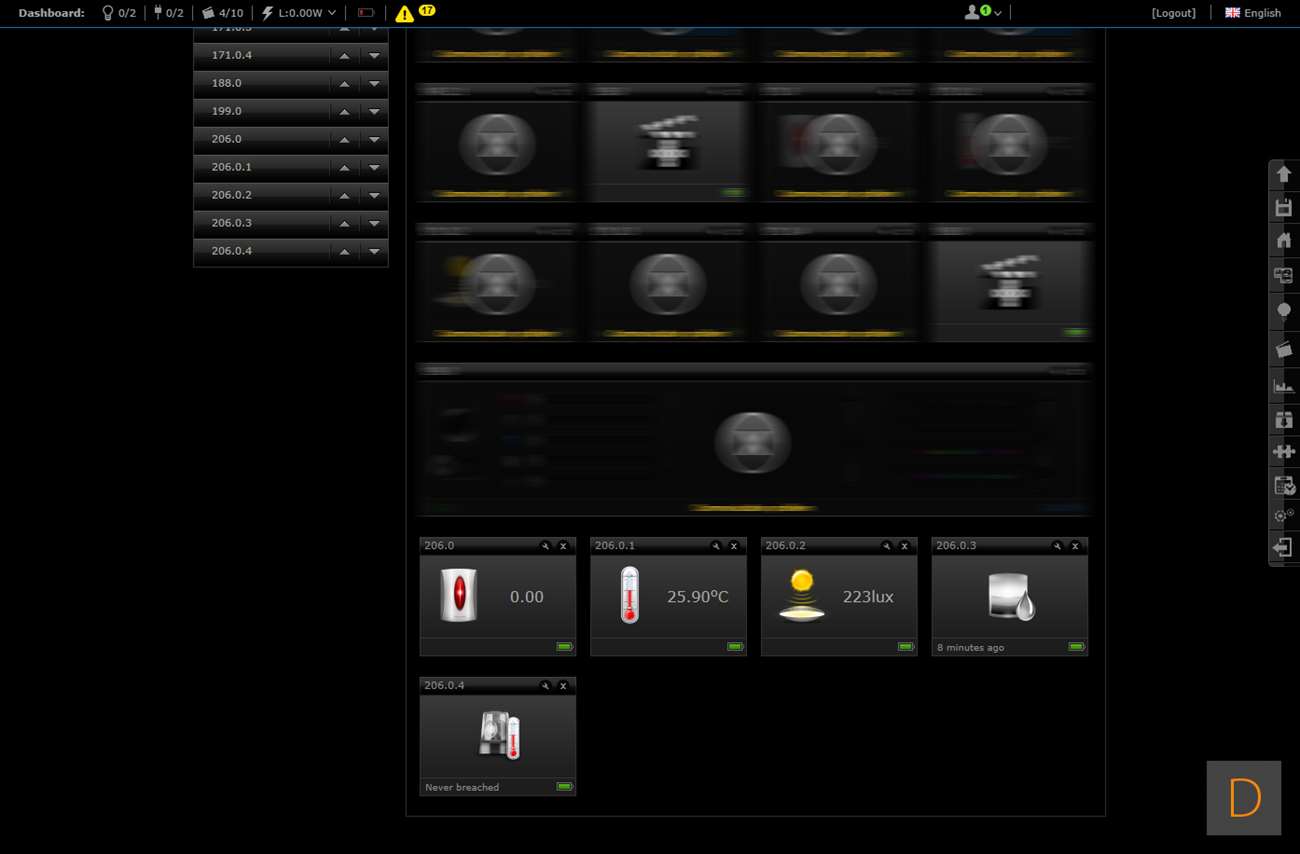Close widget 206.0.4
The width and height of the screenshot is (1300, 854).
(563, 686)
